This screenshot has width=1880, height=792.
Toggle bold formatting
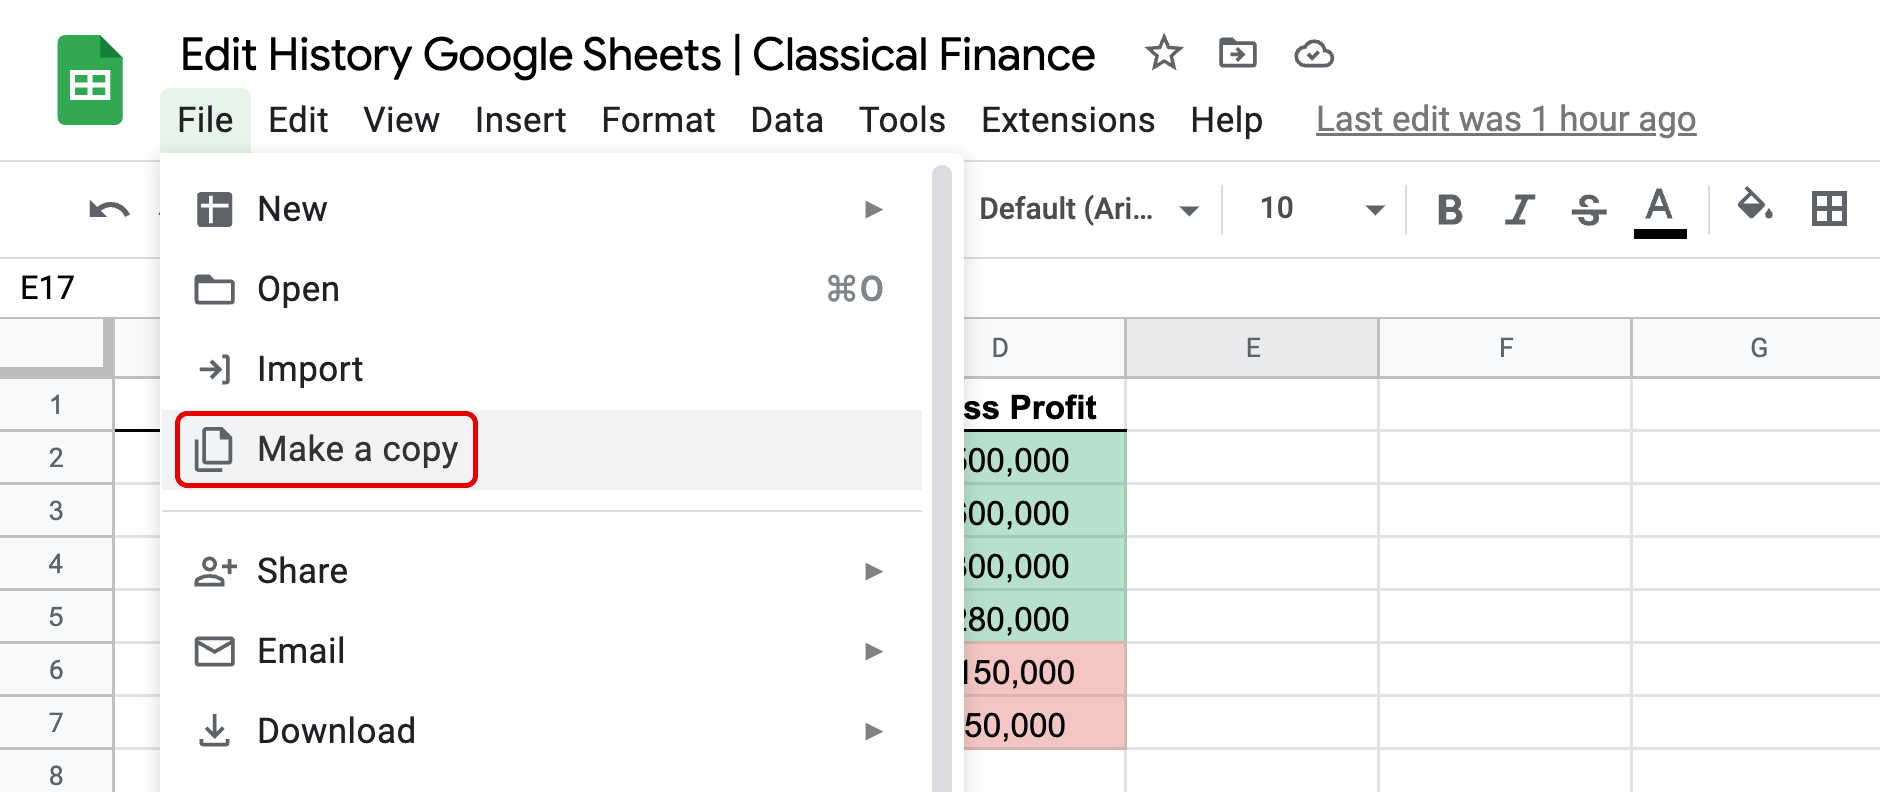point(1449,209)
